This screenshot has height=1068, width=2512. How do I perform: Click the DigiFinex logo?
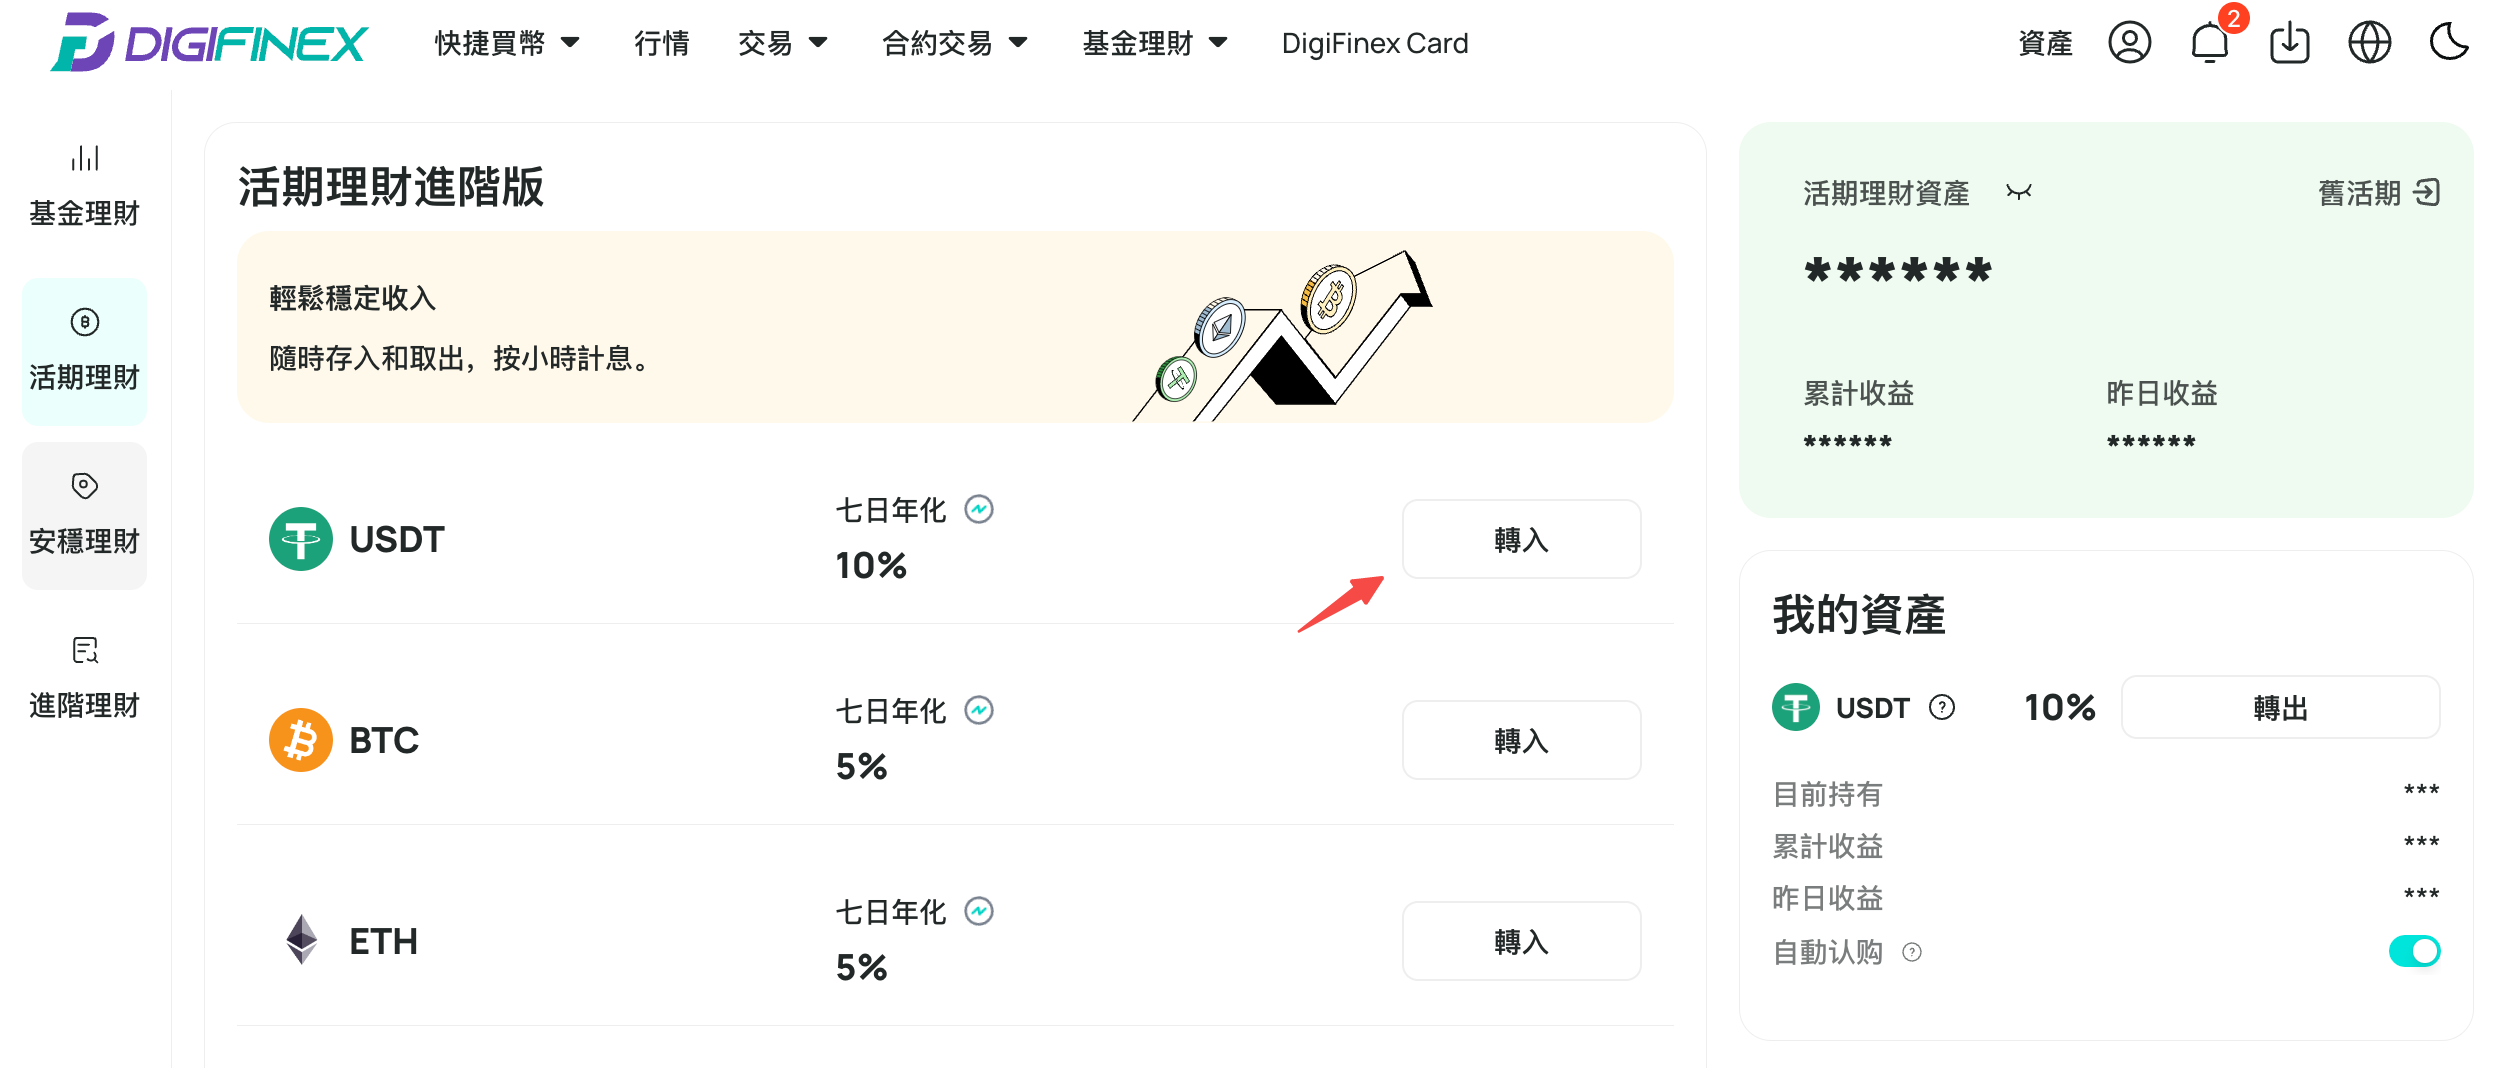pyautogui.click(x=209, y=43)
